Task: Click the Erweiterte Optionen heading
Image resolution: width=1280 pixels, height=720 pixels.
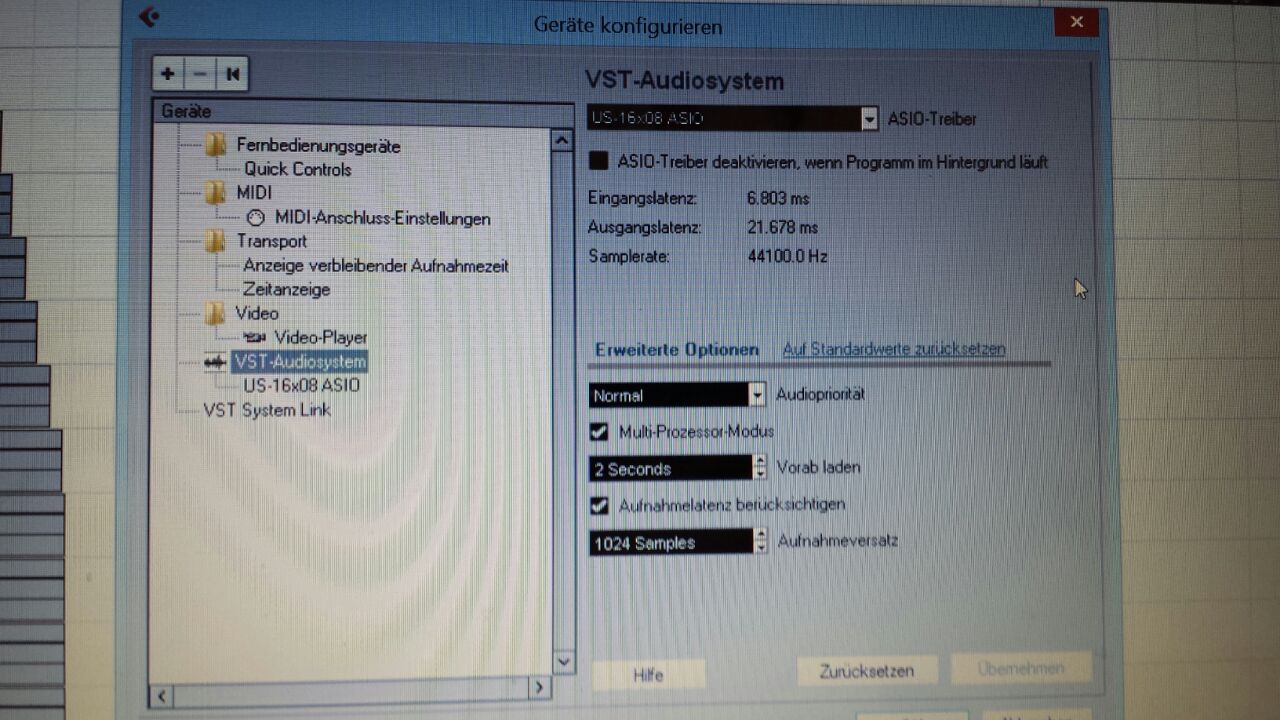Action: 677,350
